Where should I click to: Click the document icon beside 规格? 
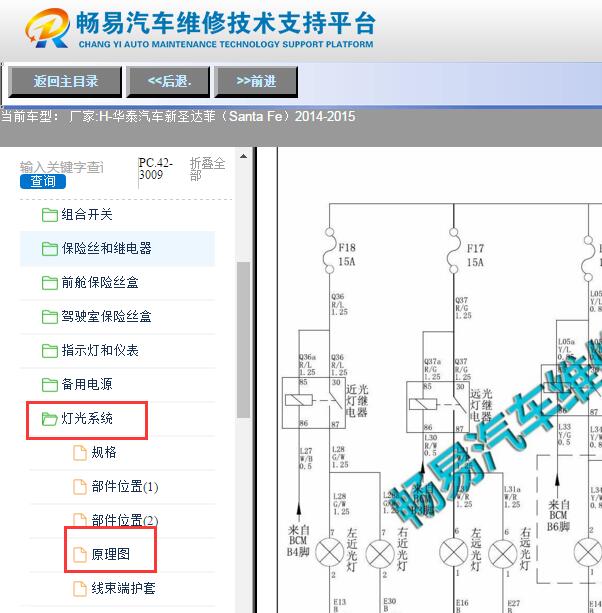click(x=80, y=453)
